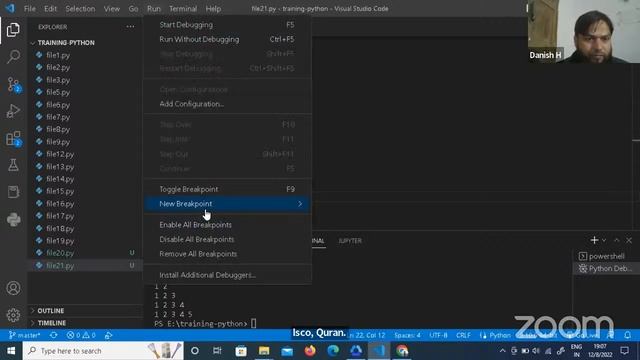Select Start Debugging menu item
Image resolution: width=640 pixels, height=360 pixels.
227,25
